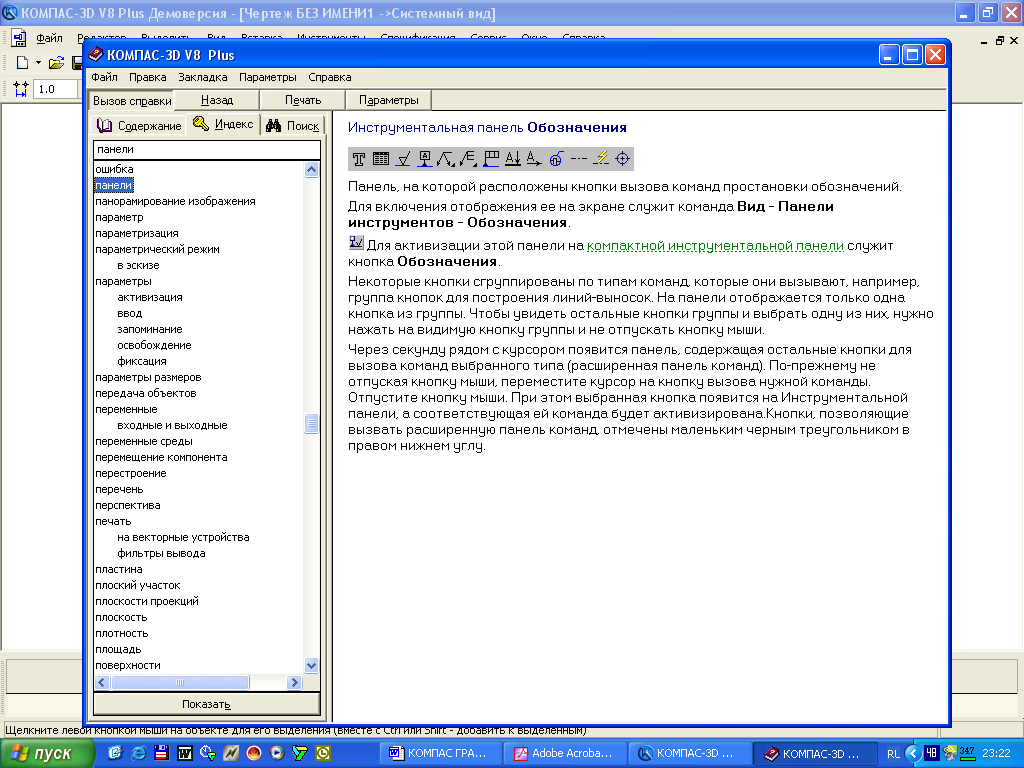Screen dimensions: 1024x768
Task: Select the index entry параметры размеров
Action: 148,377
